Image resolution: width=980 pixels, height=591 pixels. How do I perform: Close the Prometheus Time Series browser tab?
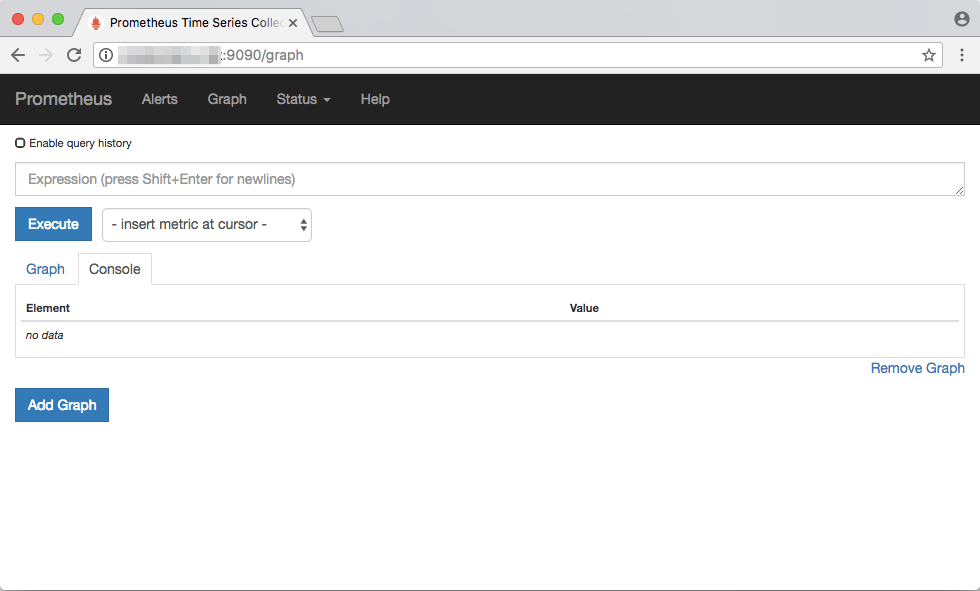click(x=292, y=22)
